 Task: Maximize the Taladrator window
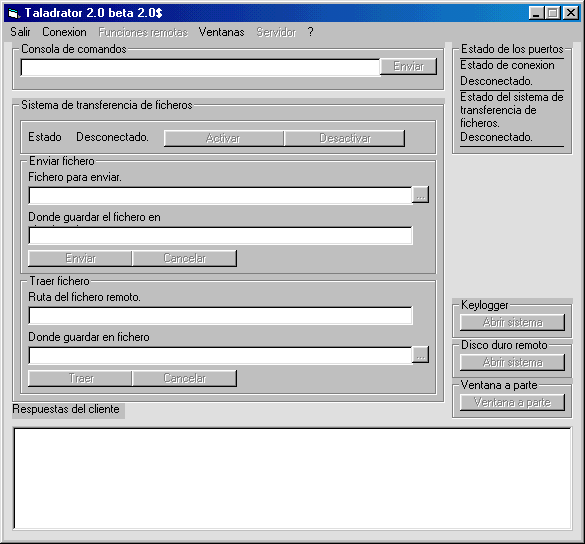click(553, 13)
